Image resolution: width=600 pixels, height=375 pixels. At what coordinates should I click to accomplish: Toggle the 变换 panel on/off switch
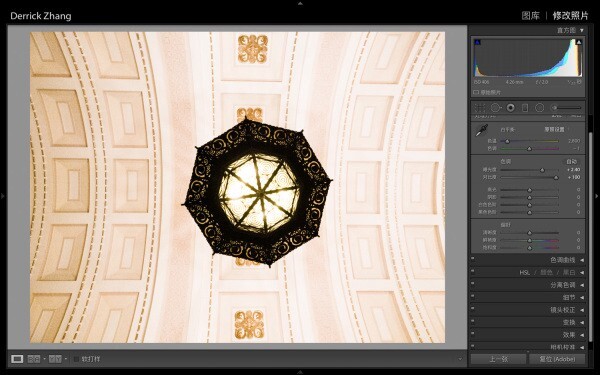(473, 321)
